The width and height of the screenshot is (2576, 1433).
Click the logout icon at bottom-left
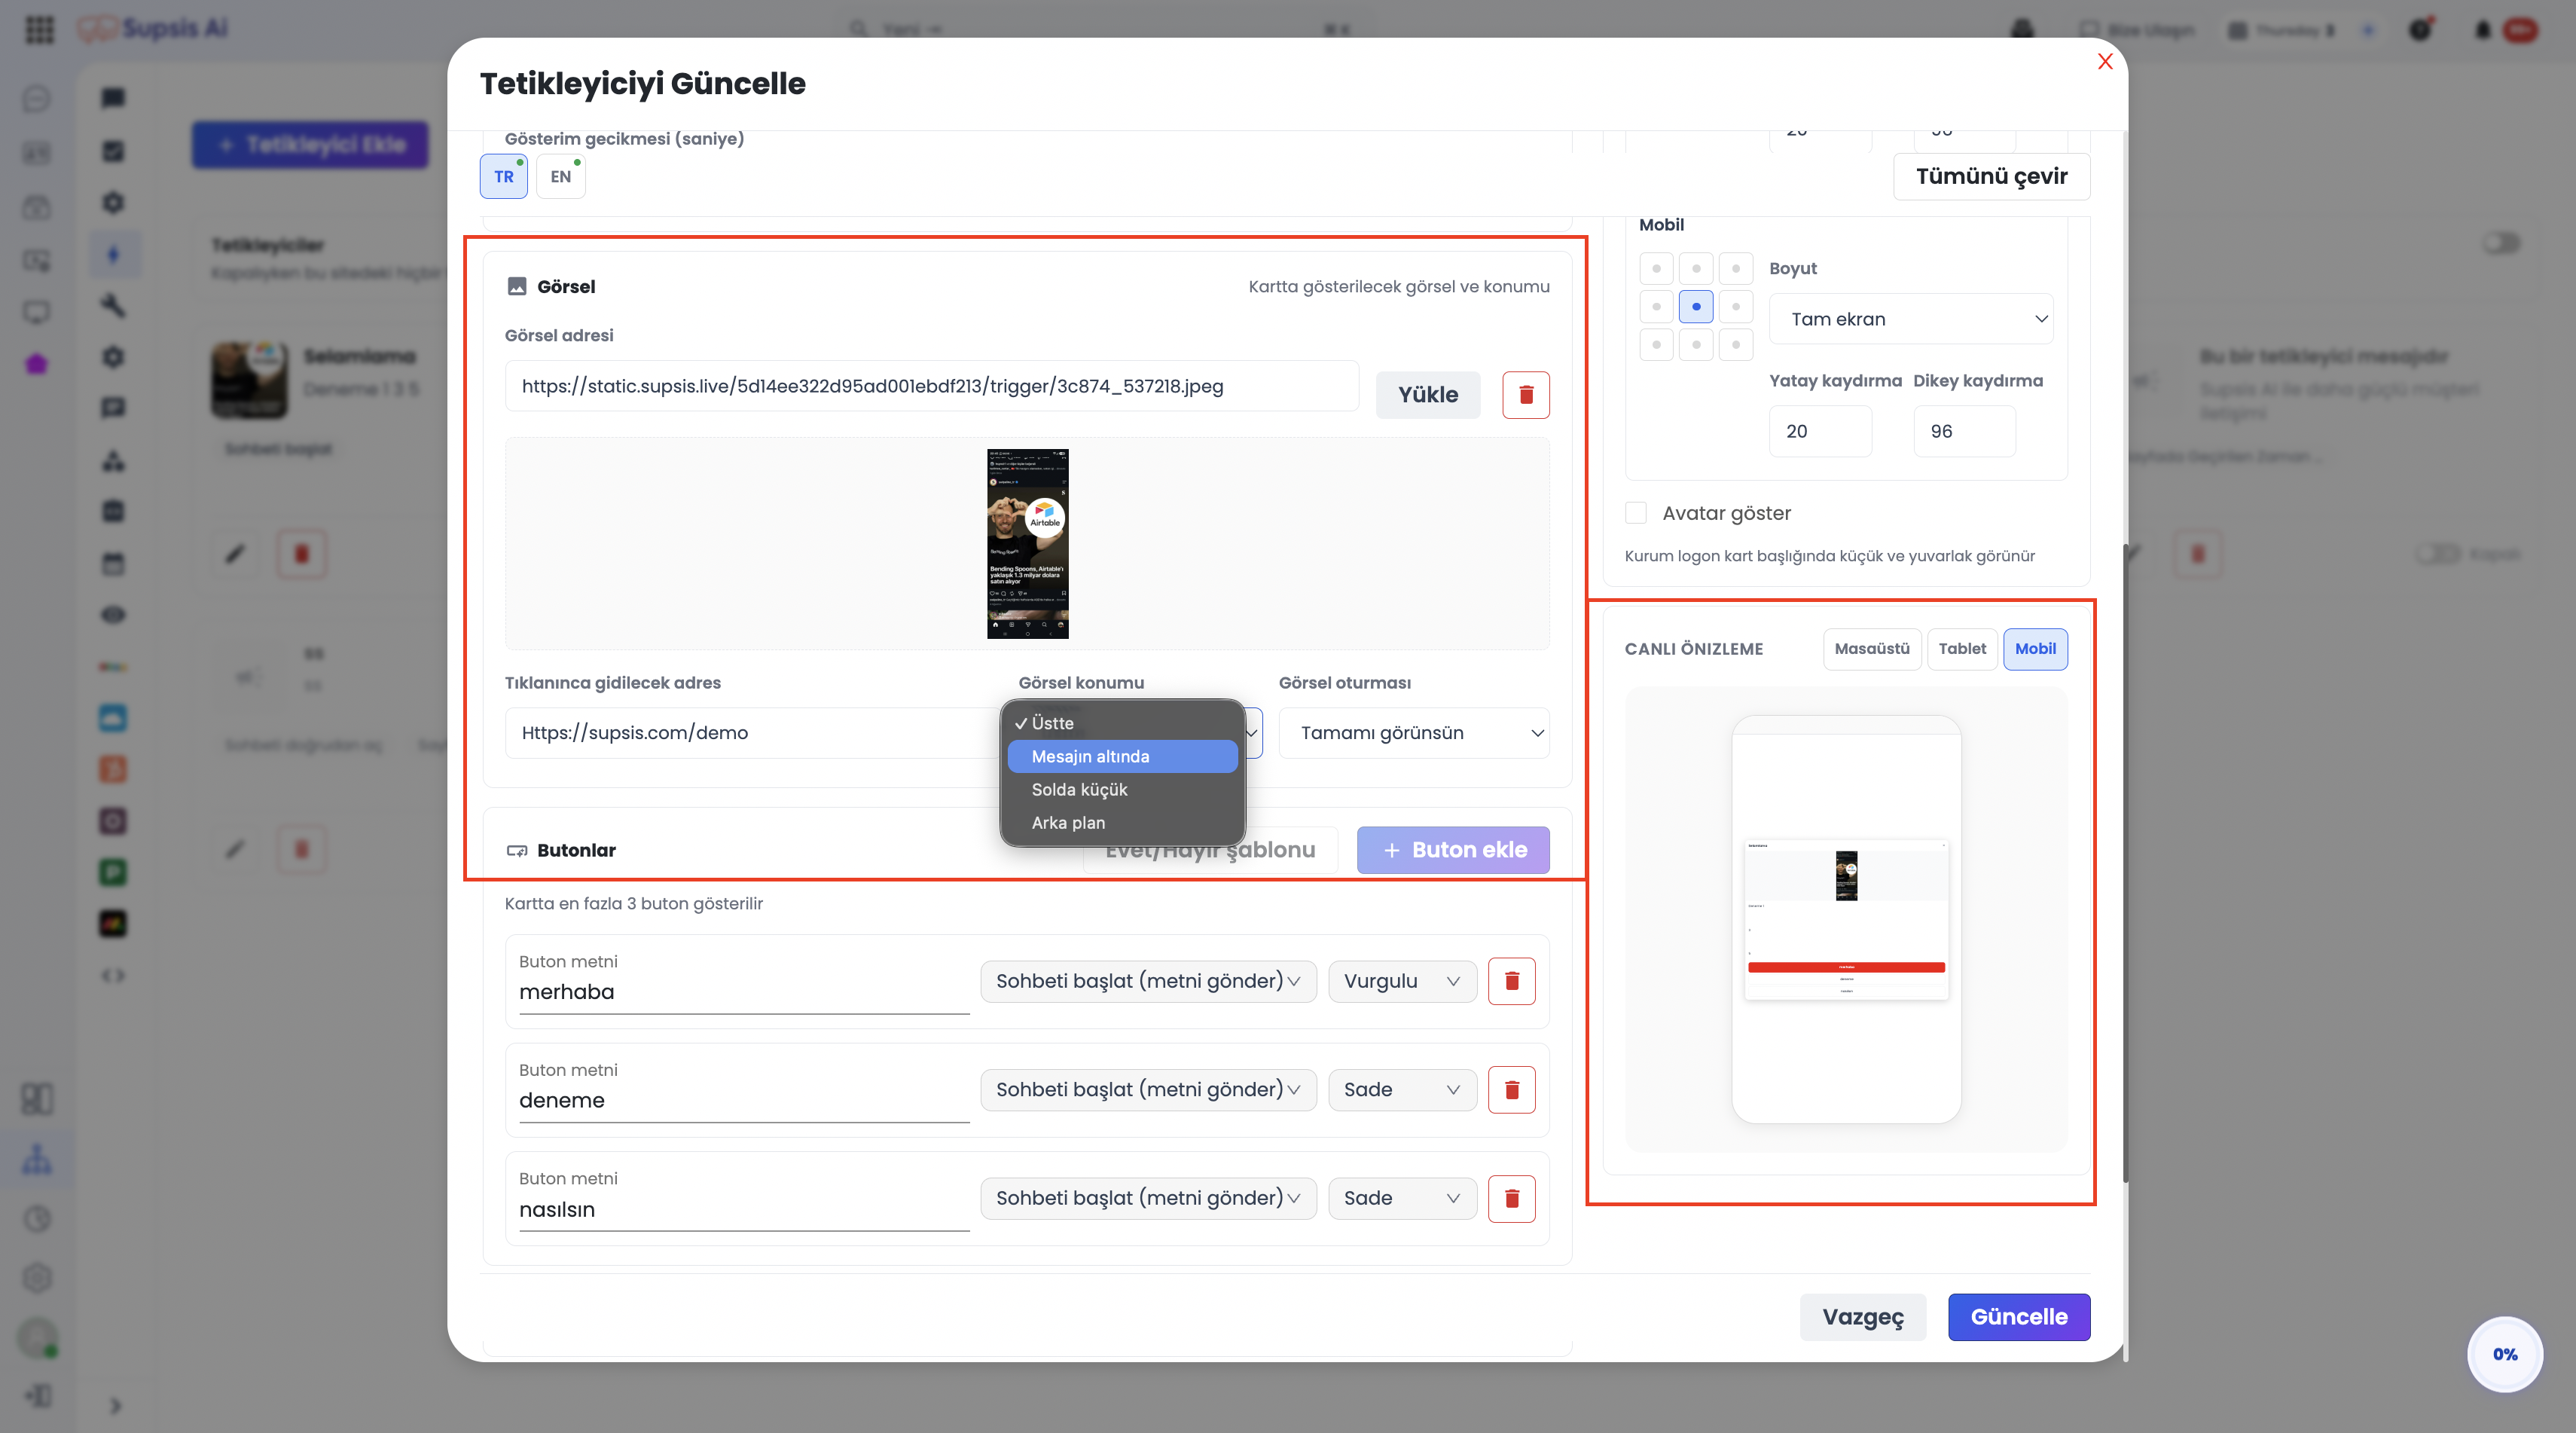click(37, 1395)
